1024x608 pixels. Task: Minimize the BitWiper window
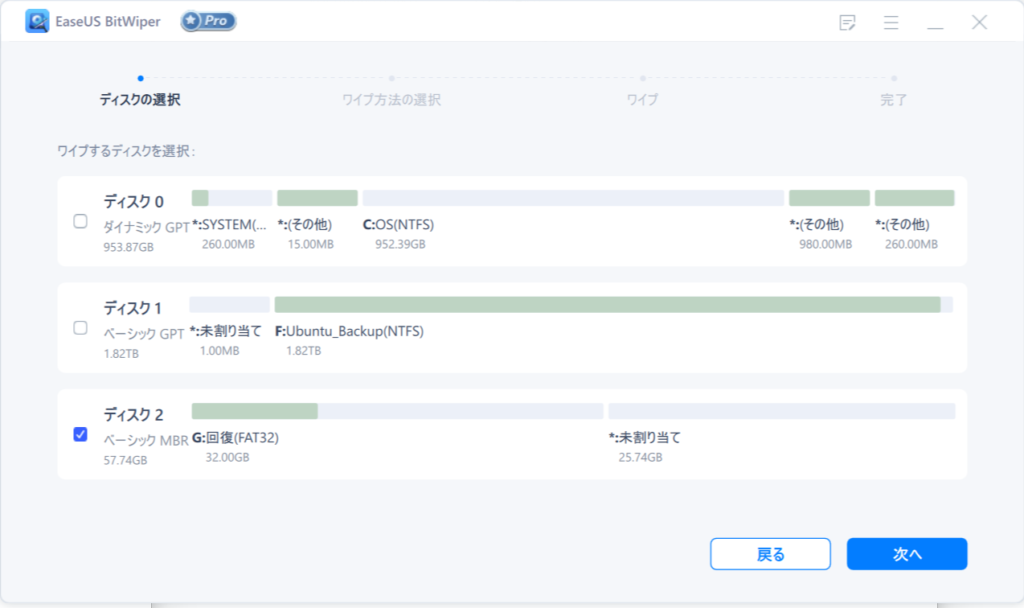[935, 22]
